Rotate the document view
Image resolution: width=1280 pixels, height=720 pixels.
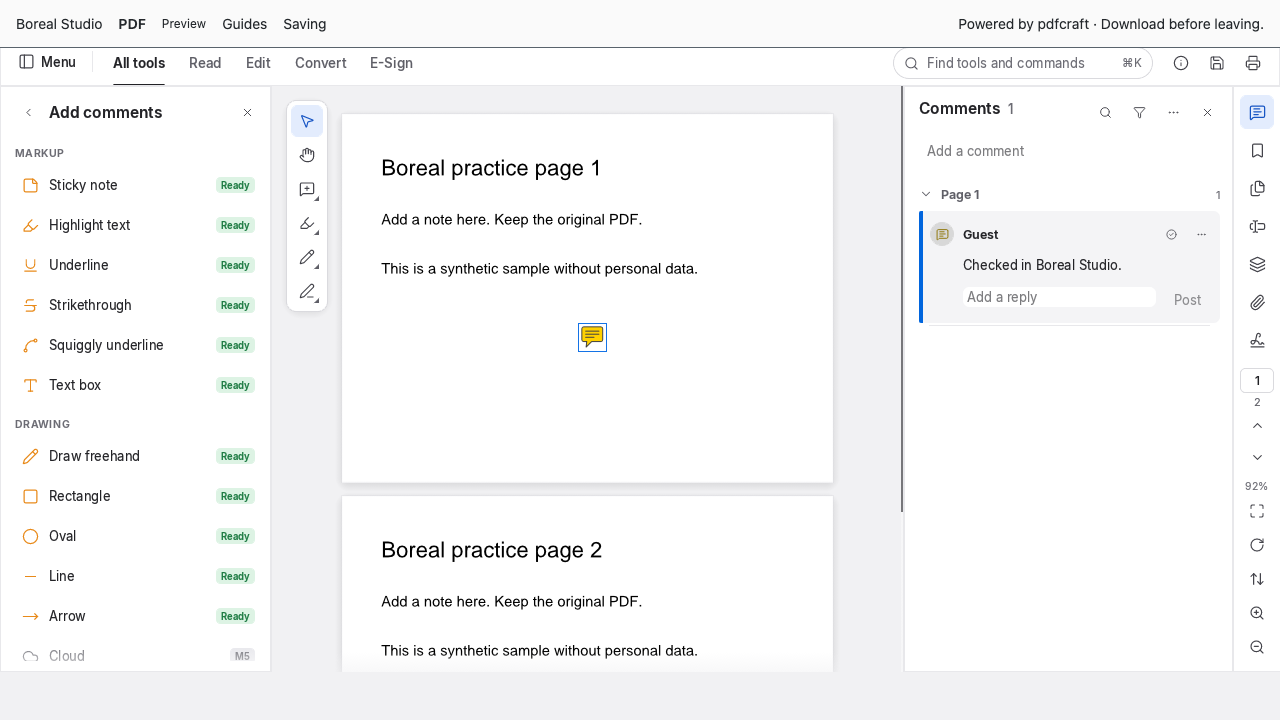click(1257, 545)
